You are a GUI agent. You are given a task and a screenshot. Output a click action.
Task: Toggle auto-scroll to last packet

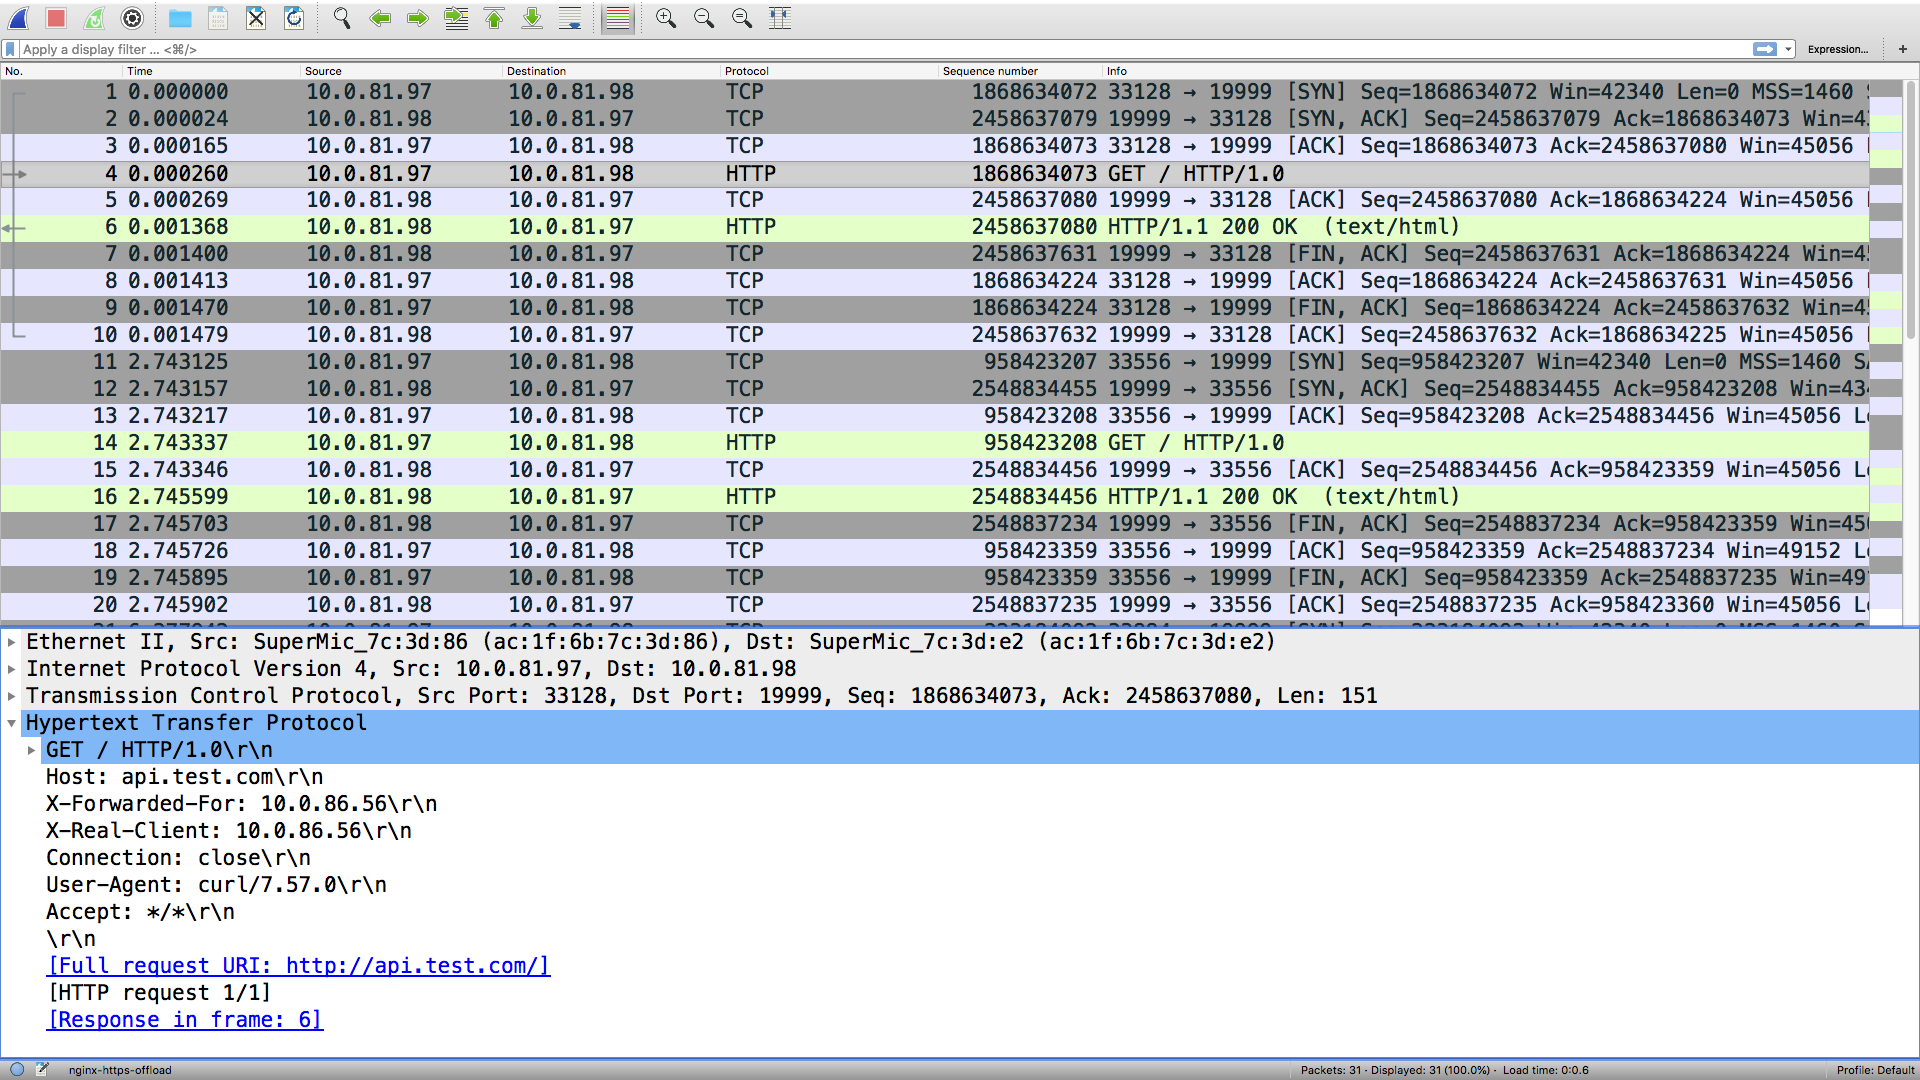click(570, 18)
